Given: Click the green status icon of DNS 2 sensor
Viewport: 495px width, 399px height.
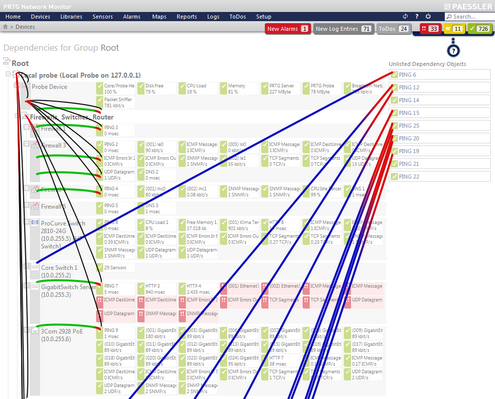Looking at the screenshot, I should click(141, 175).
